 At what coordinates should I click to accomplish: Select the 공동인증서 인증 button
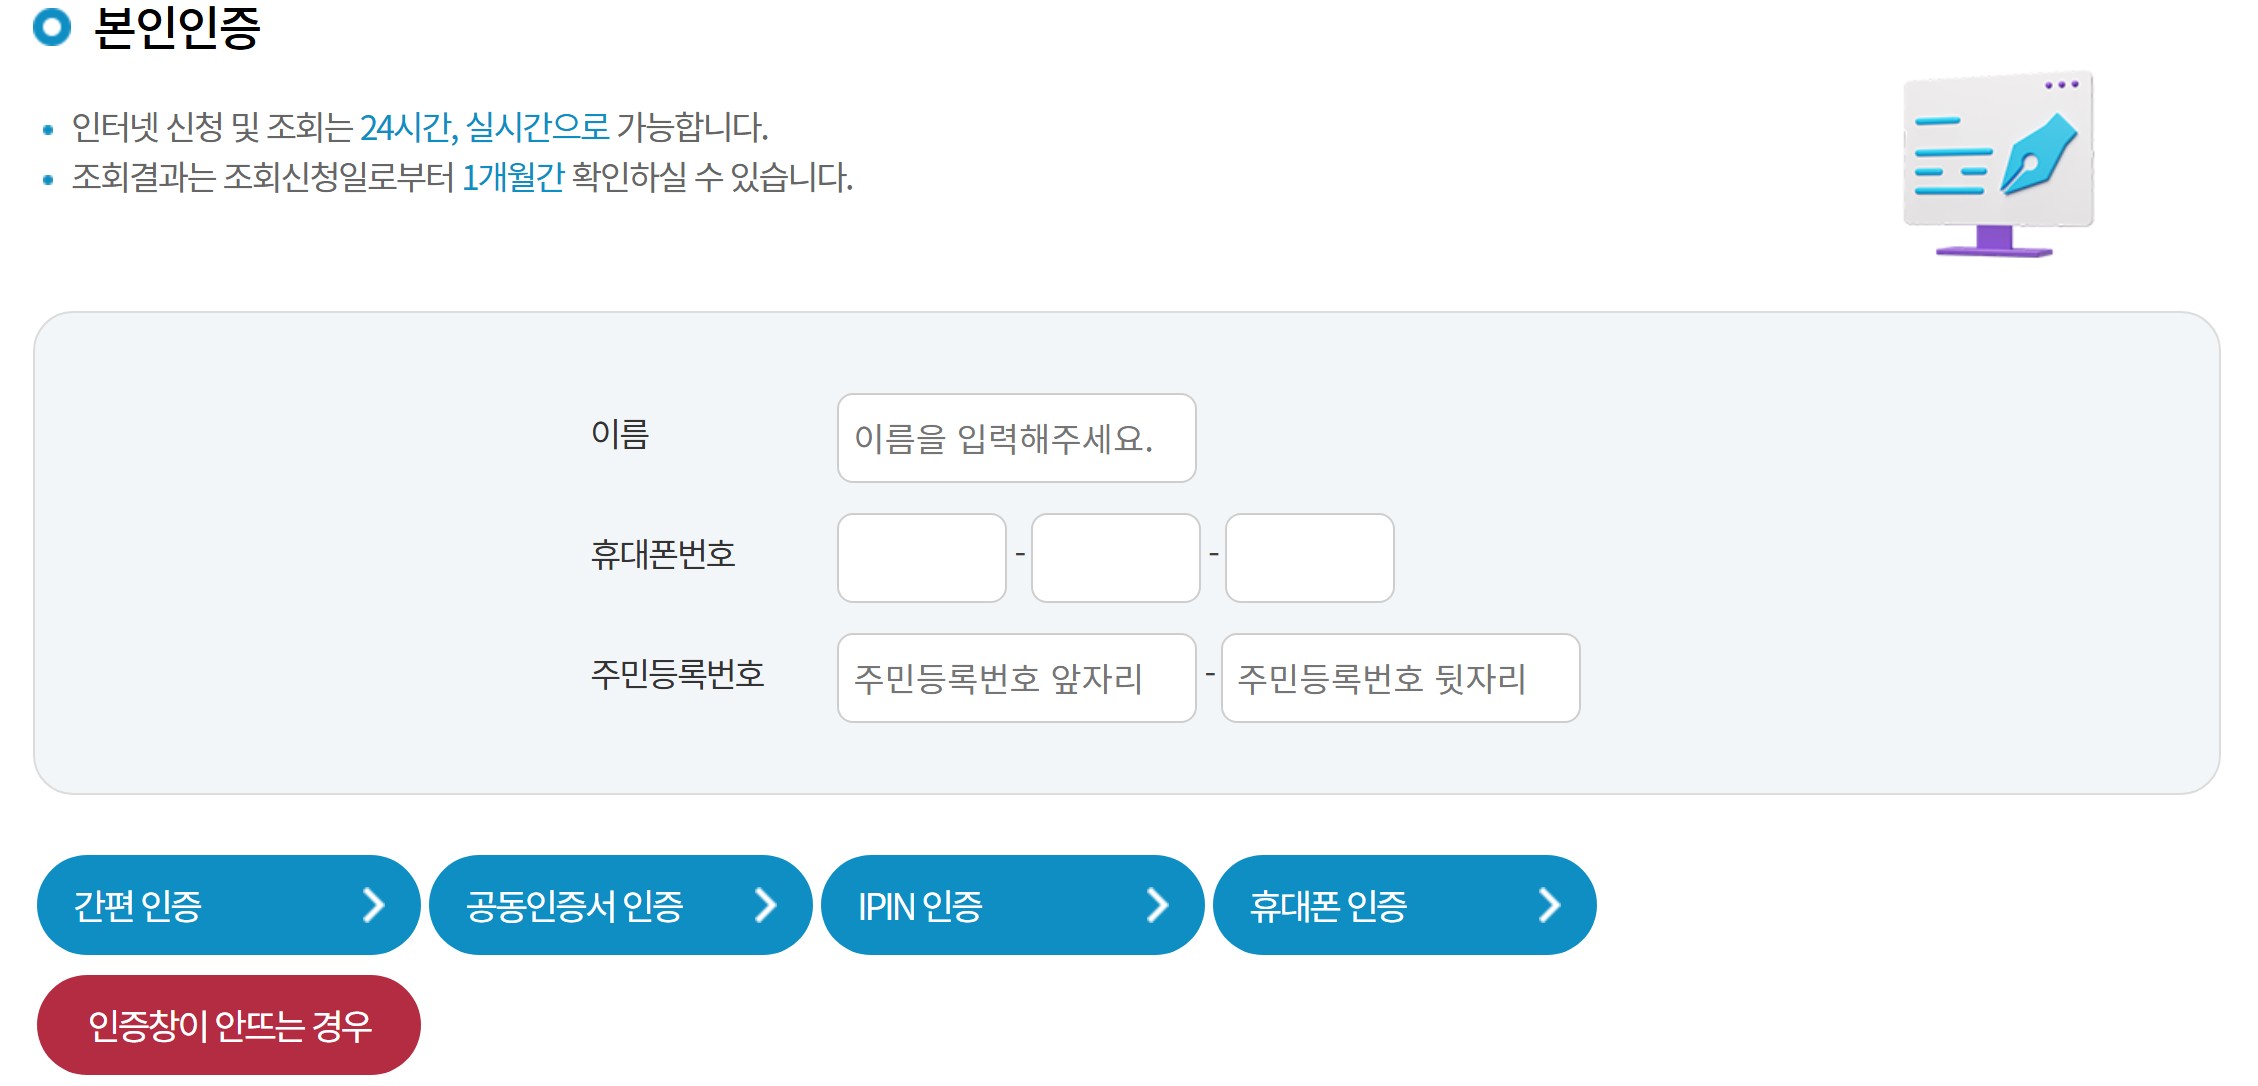click(620, 905)
